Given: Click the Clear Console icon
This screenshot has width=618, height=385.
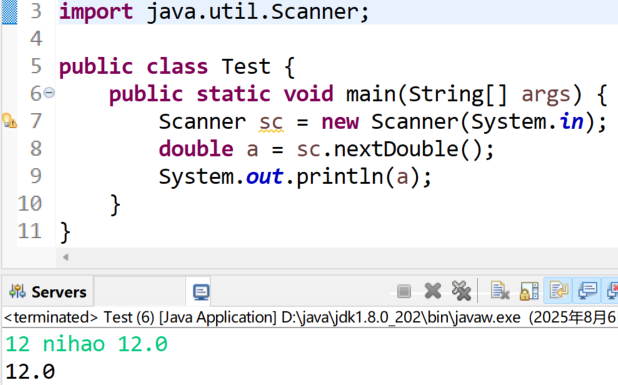Looking at the screenshot, I should pyautogui.click(x=500, y=291).
